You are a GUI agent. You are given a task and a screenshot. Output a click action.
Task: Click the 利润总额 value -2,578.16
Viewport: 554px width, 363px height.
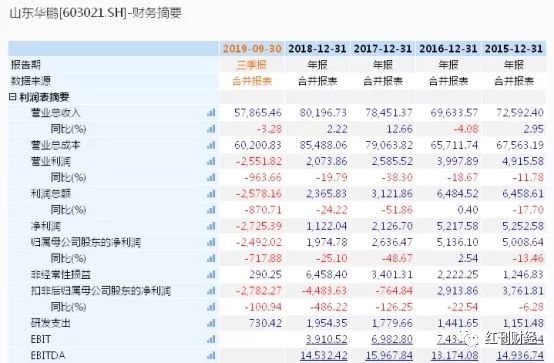[x=259, y=194]
